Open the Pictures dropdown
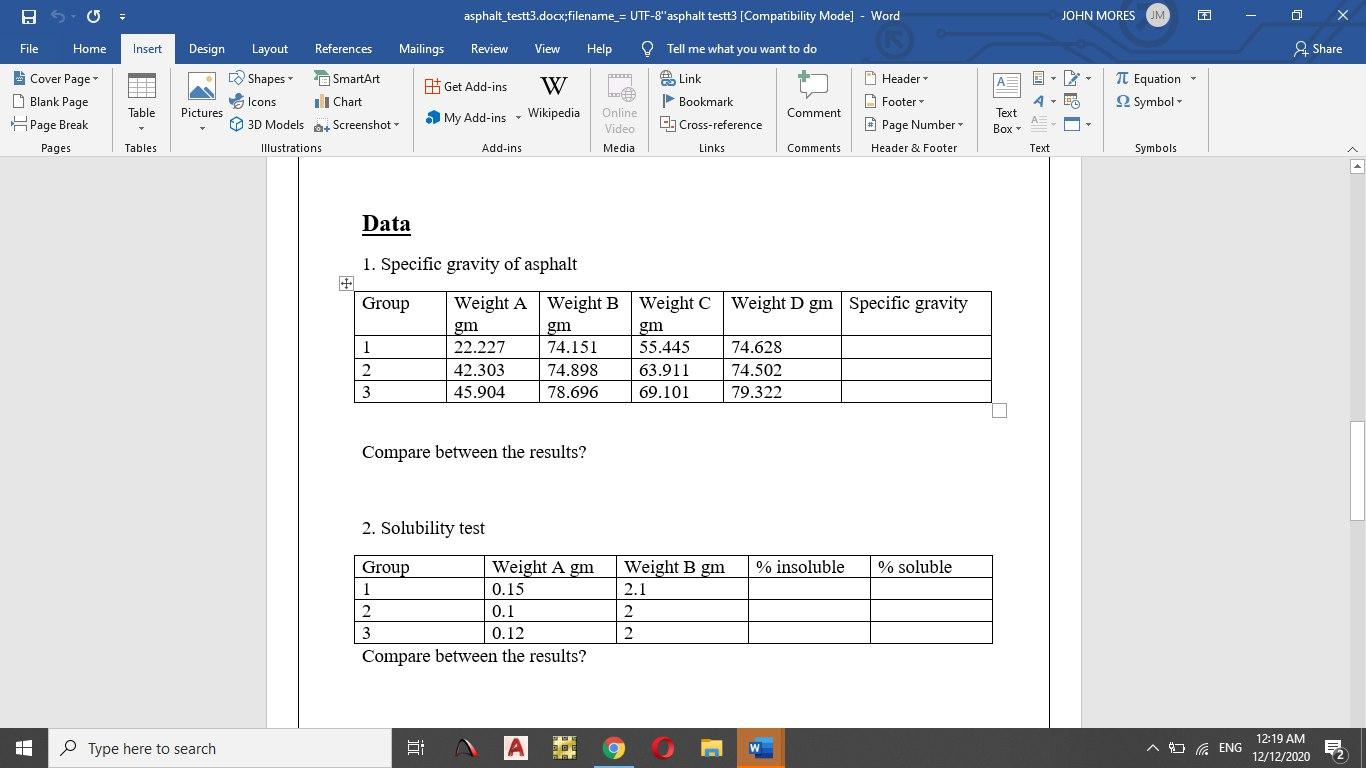The width and height of the screenshot is (1366, 768). coord(202,101)
